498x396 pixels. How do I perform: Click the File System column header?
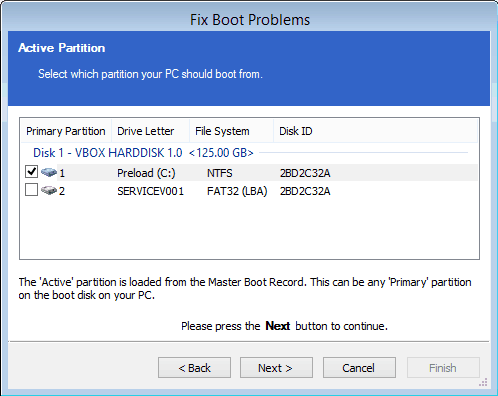pos(231,131)
